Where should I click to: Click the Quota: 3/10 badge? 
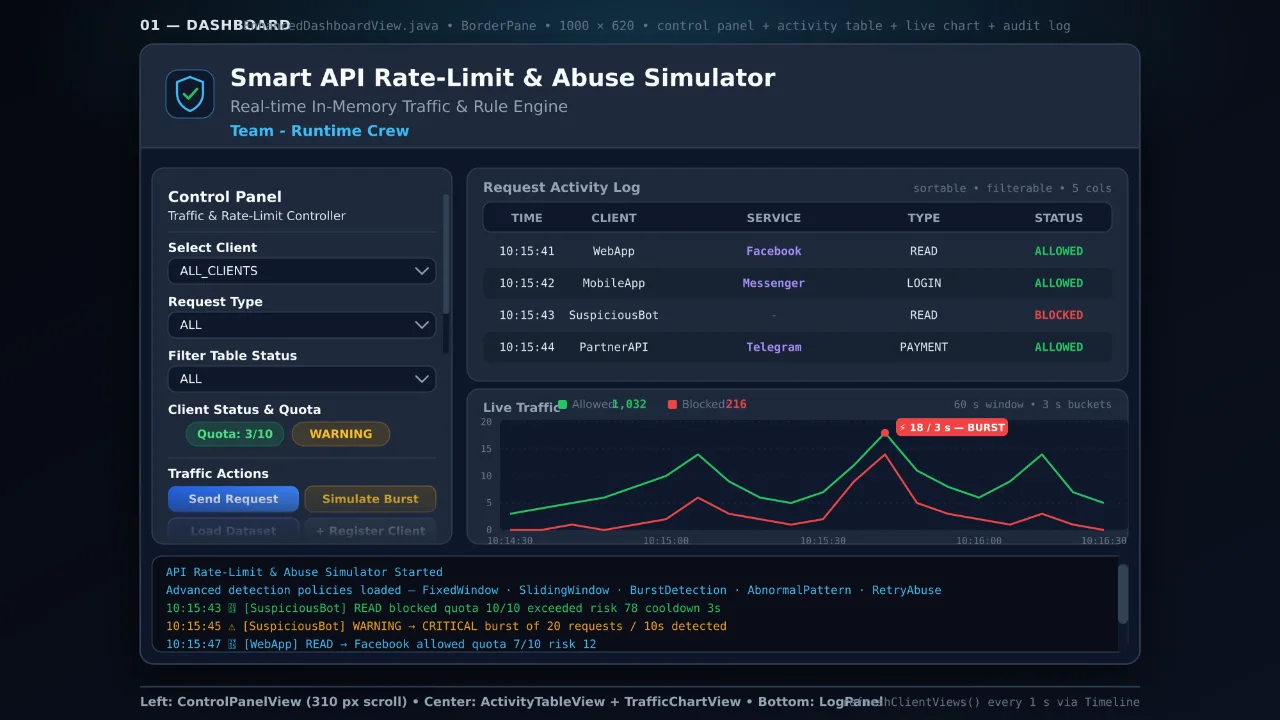(x=235, y=434)
